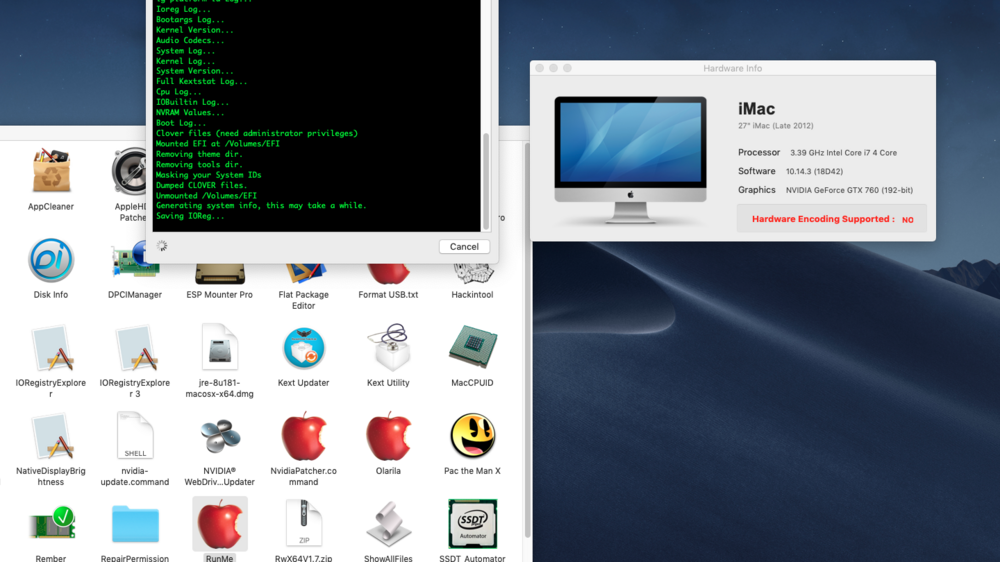Launch the Disk Info app icon

[51, 260]
